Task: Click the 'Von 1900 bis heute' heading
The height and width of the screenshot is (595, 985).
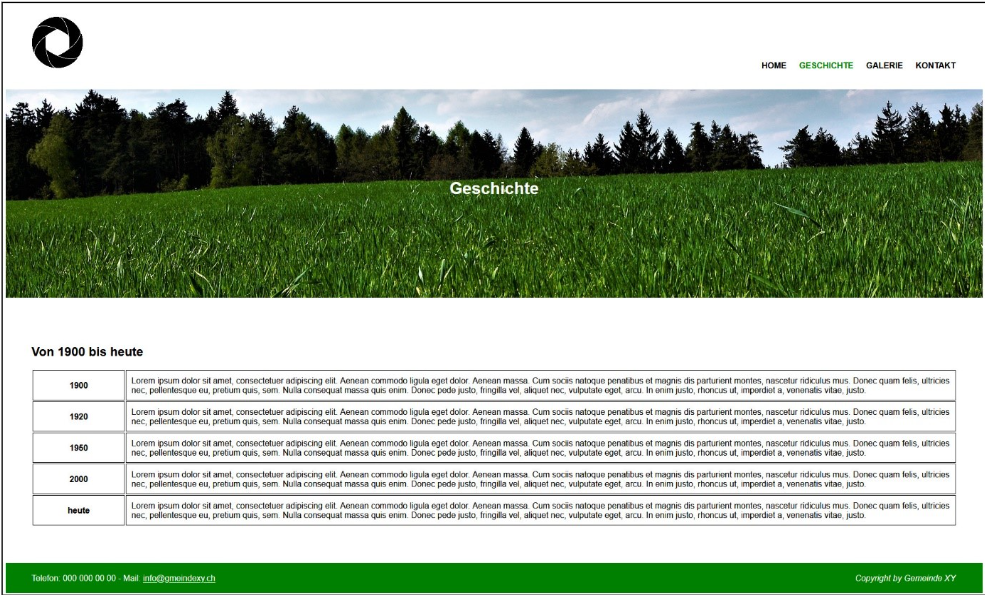Action: click(x=87, y=352)
